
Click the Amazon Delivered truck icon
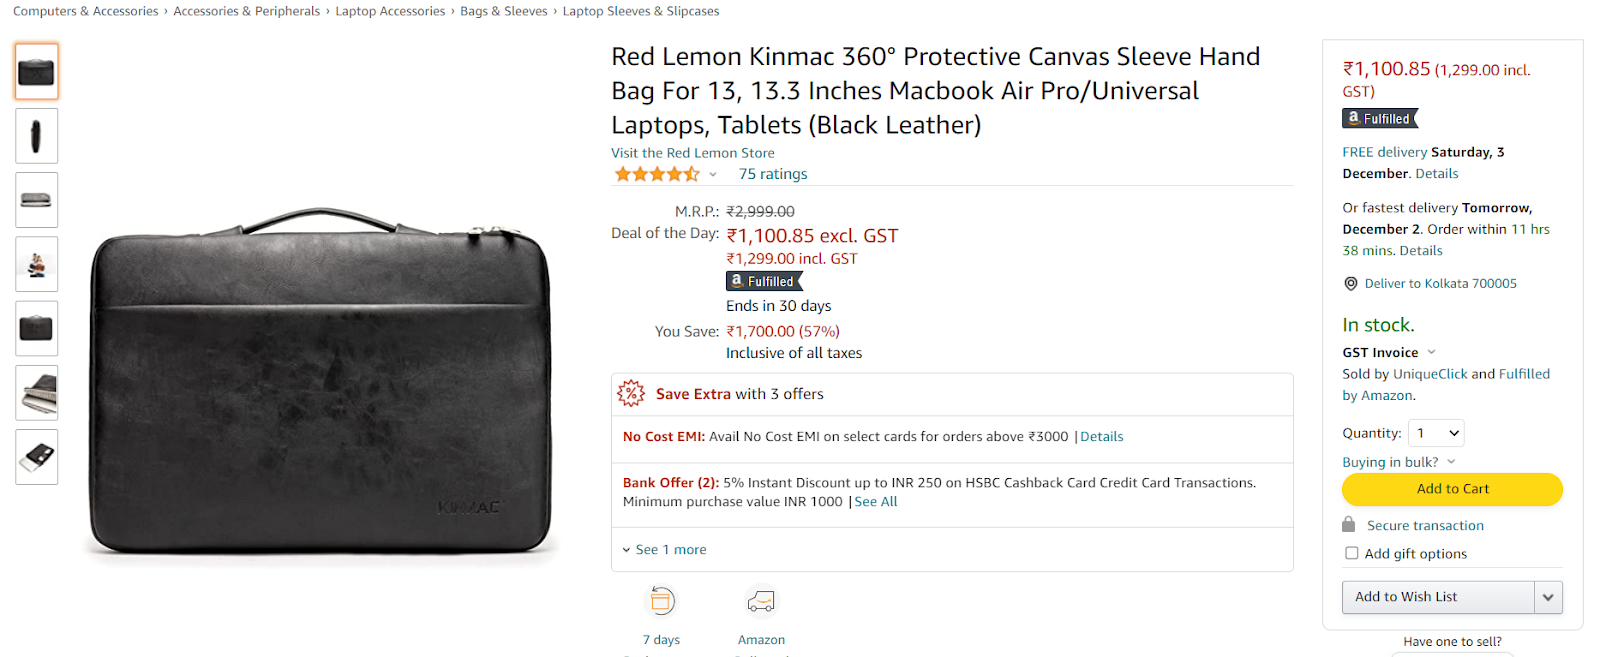tap(761, 601)
